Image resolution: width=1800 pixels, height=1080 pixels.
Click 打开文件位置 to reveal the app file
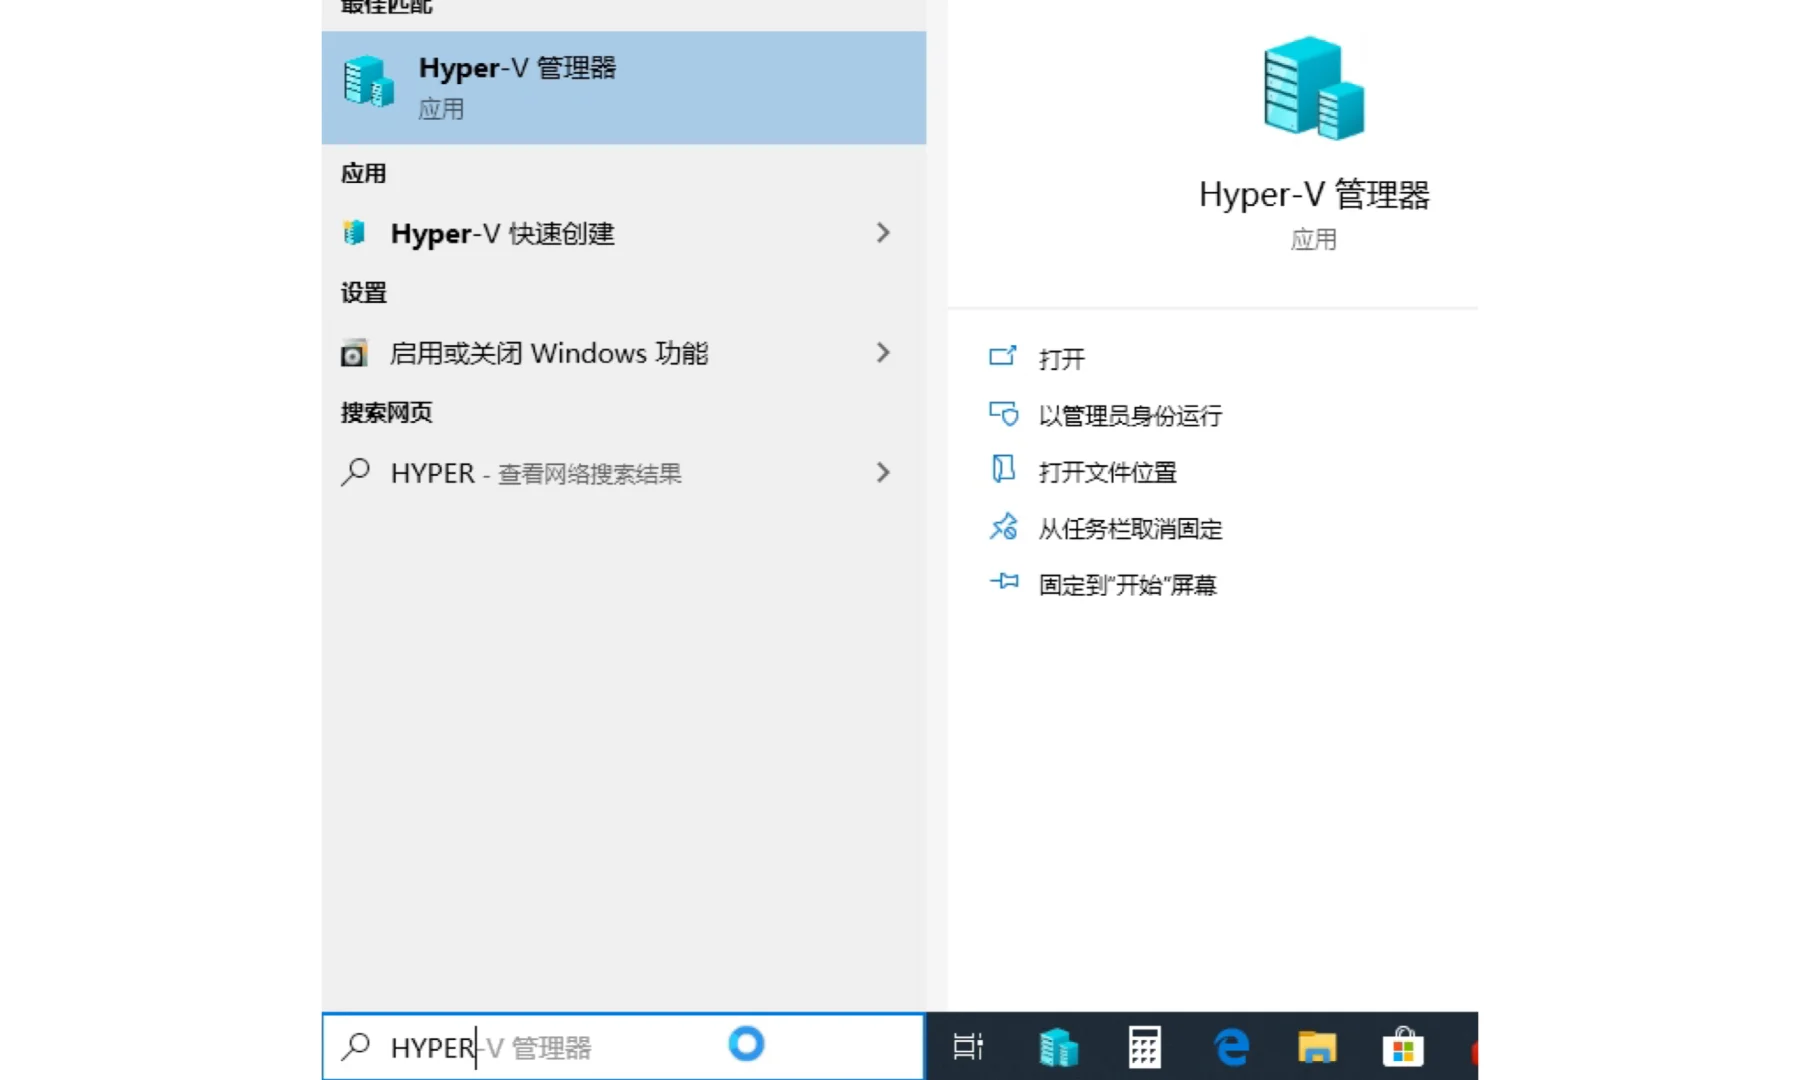(x=1108, y=471)
